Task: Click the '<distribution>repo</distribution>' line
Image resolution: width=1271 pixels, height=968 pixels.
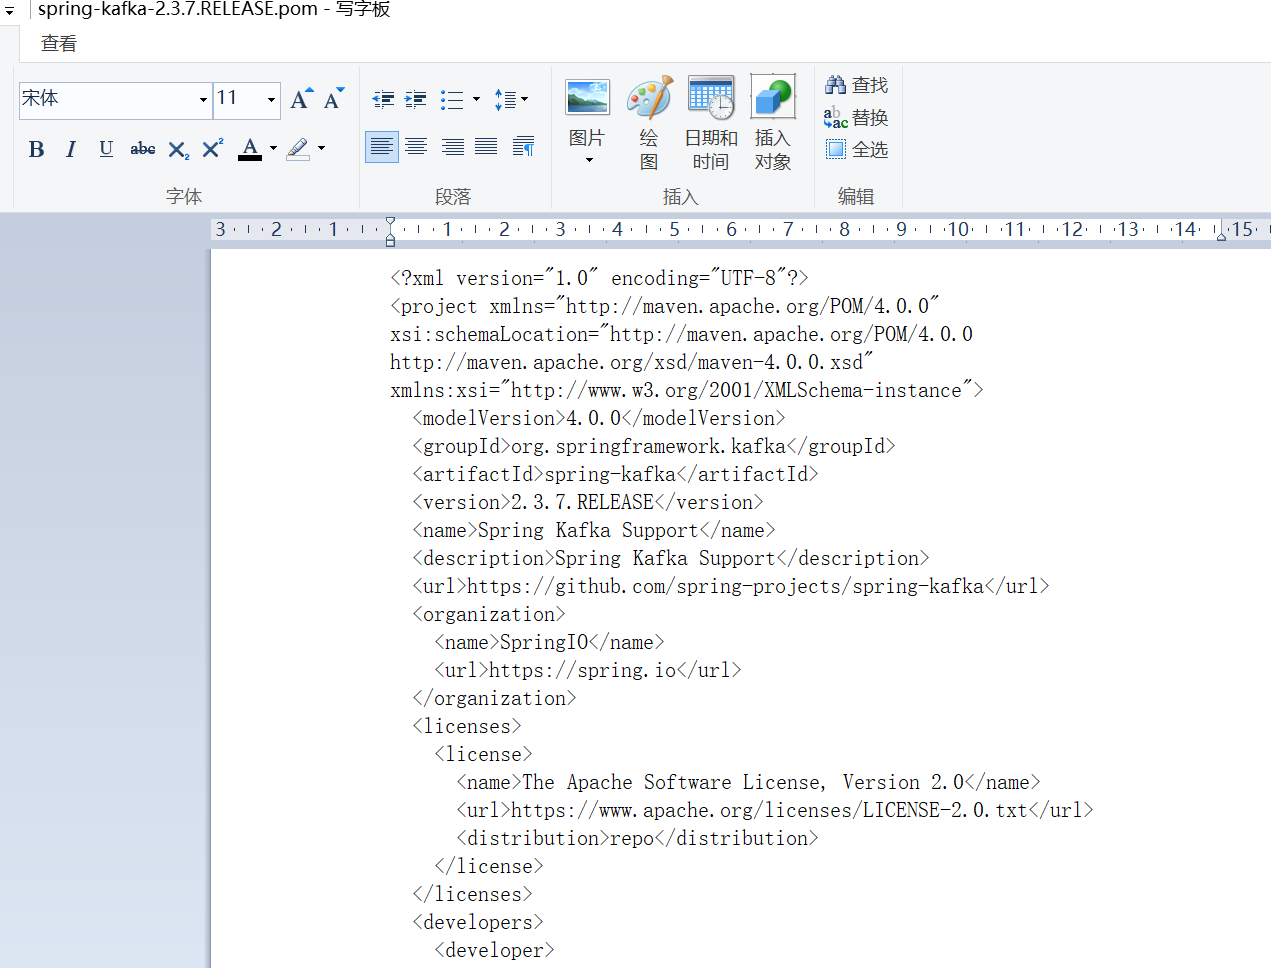Action: tap(638, 838)
